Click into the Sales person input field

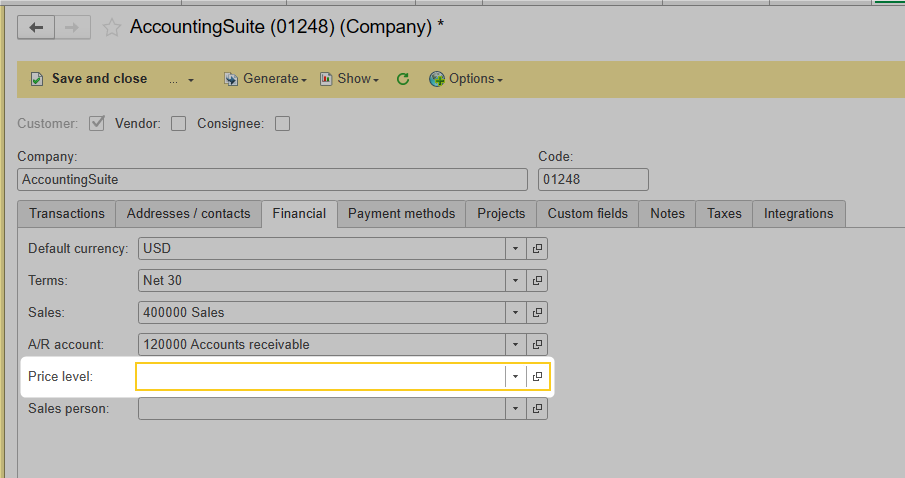pos(321,409)
